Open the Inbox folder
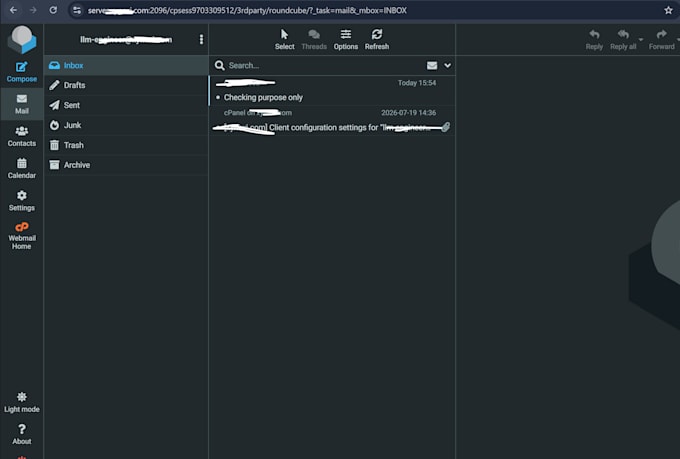Screen dimensions: 680x459 [x=126, y=66]
